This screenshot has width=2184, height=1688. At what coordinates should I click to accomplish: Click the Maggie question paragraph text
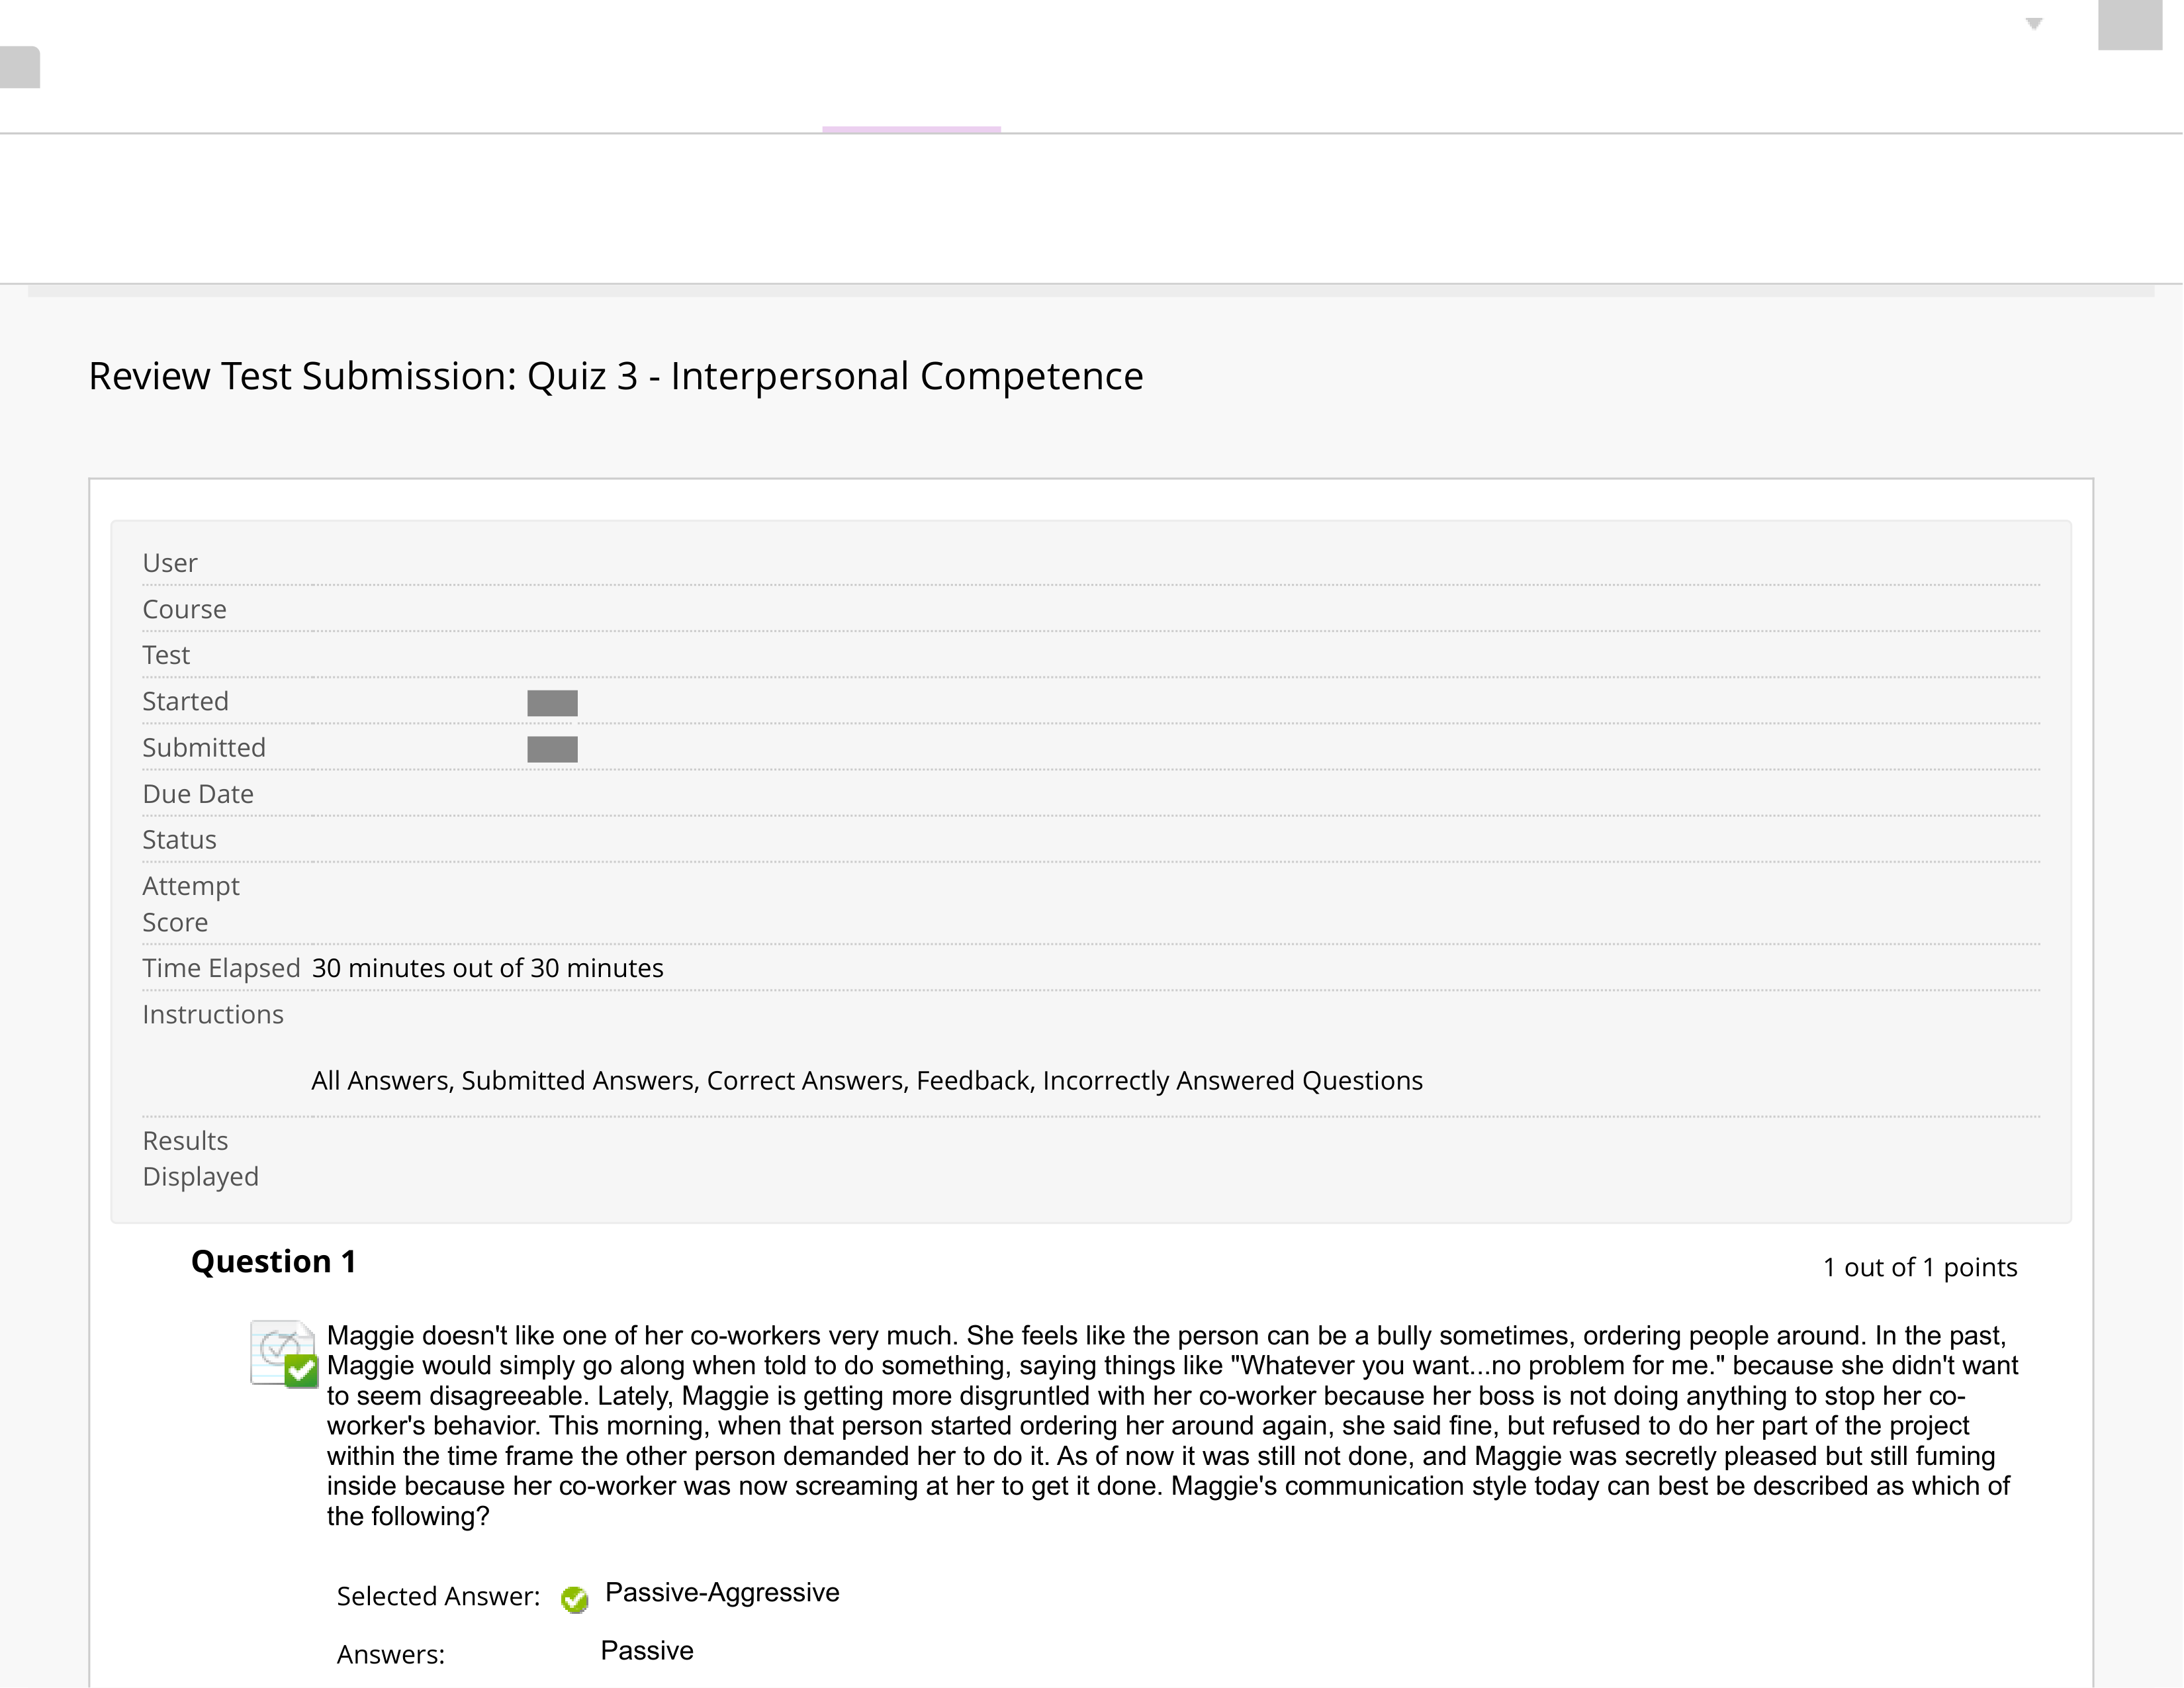click(1172, 1426)
